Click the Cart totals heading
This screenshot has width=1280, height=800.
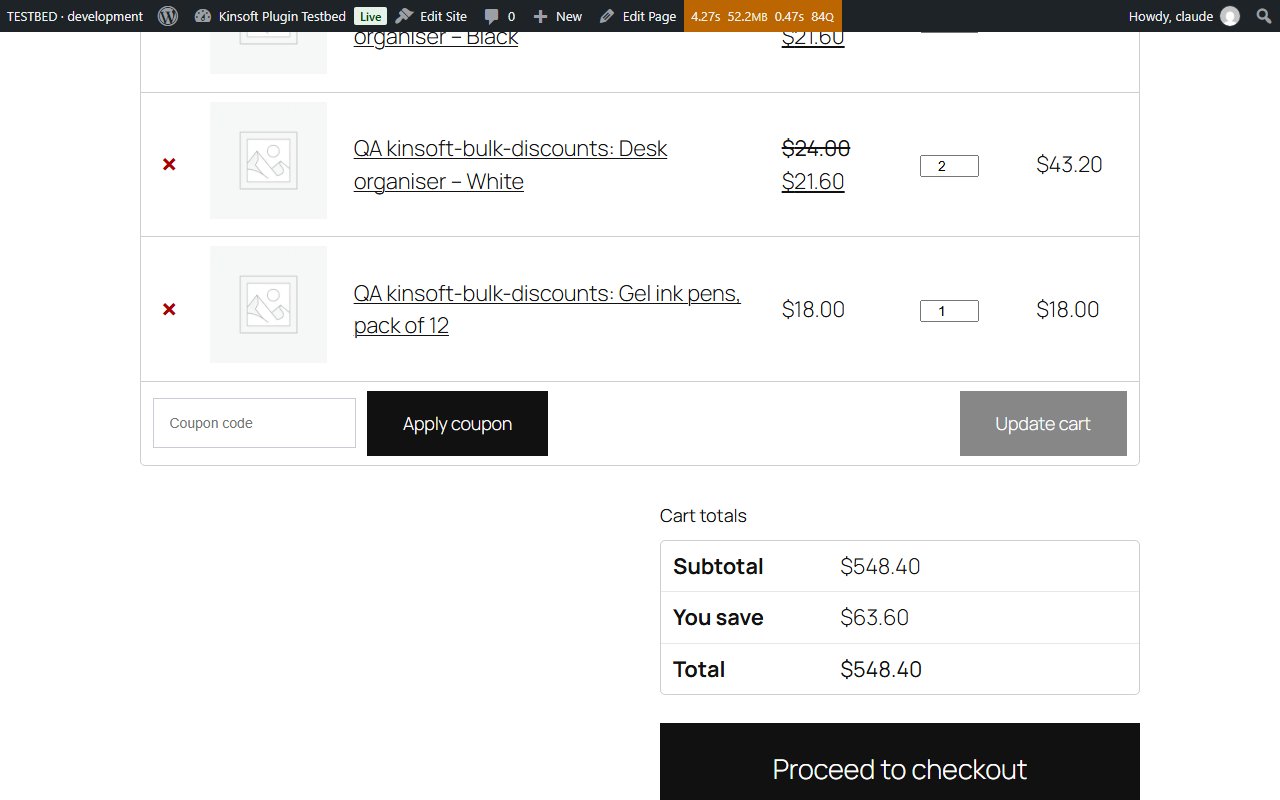(x=703, y=516)
